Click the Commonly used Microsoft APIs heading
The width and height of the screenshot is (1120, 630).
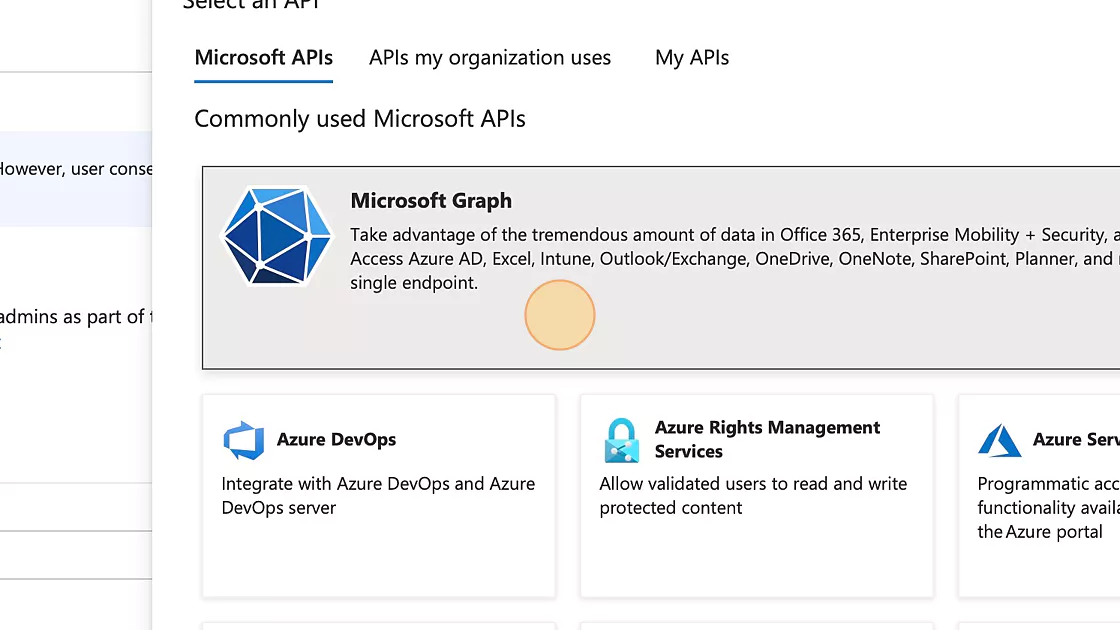(x=360, y=118)
